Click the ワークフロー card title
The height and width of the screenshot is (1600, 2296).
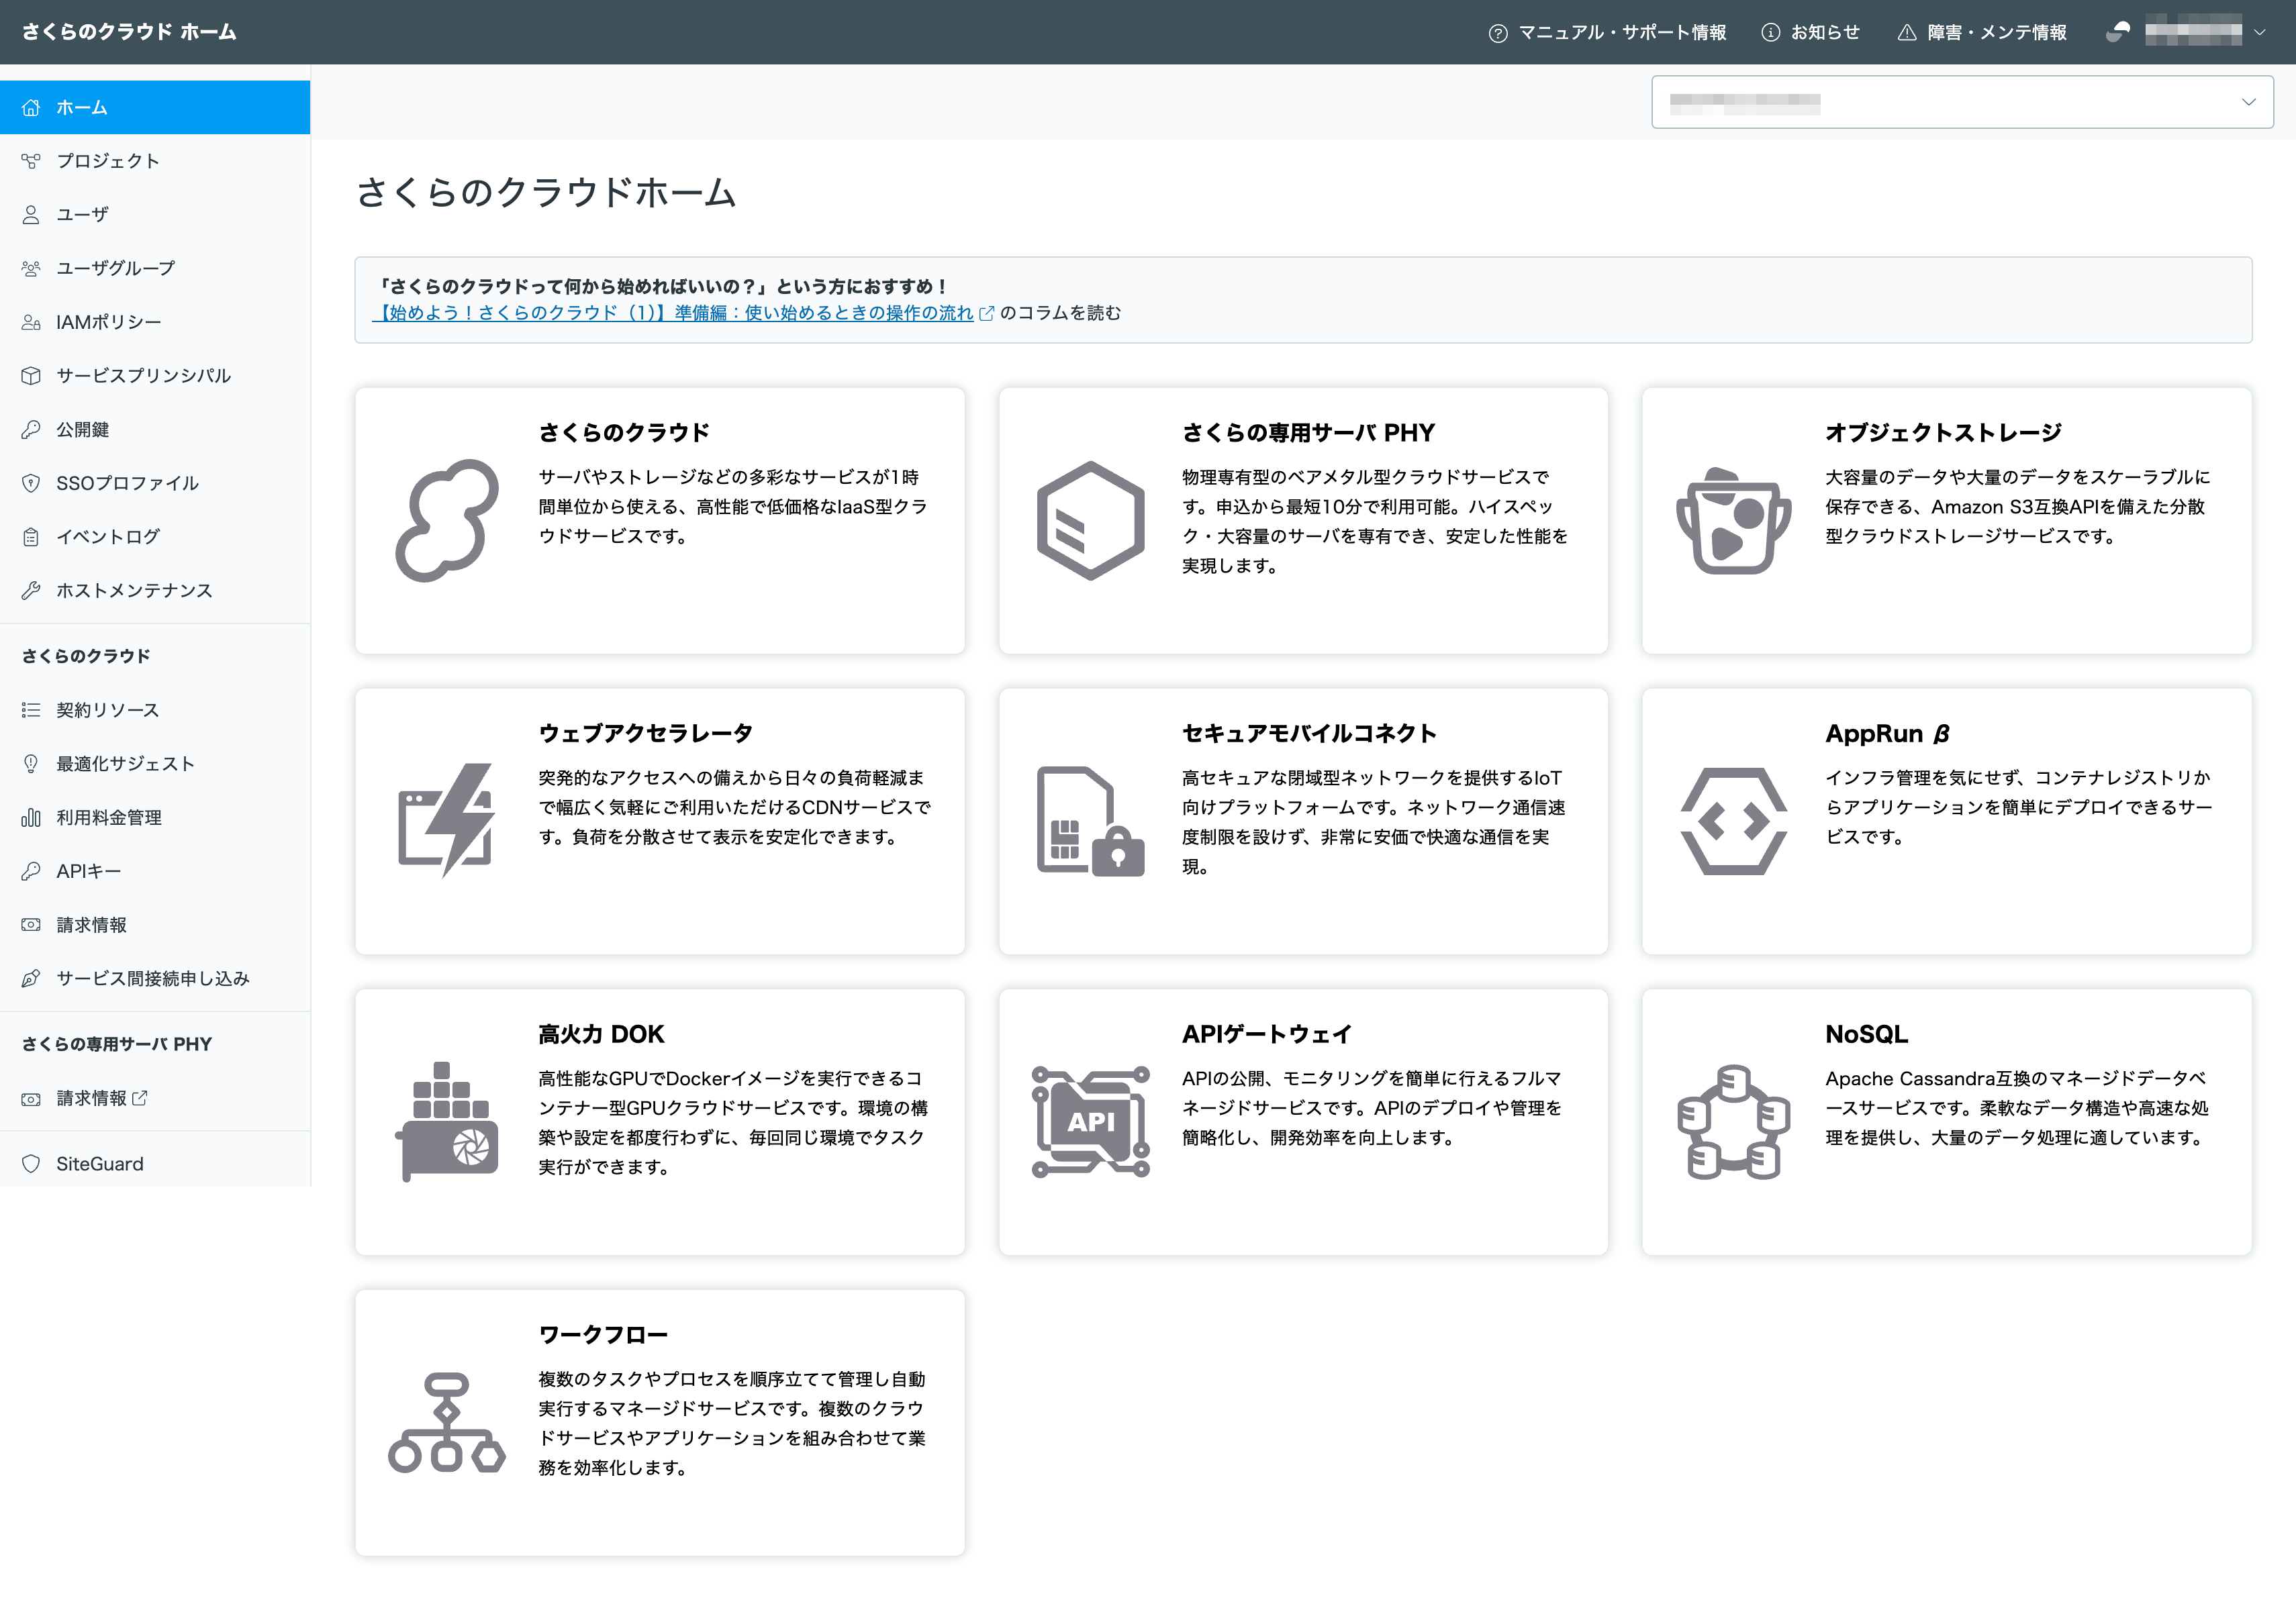pos(603,1335)
